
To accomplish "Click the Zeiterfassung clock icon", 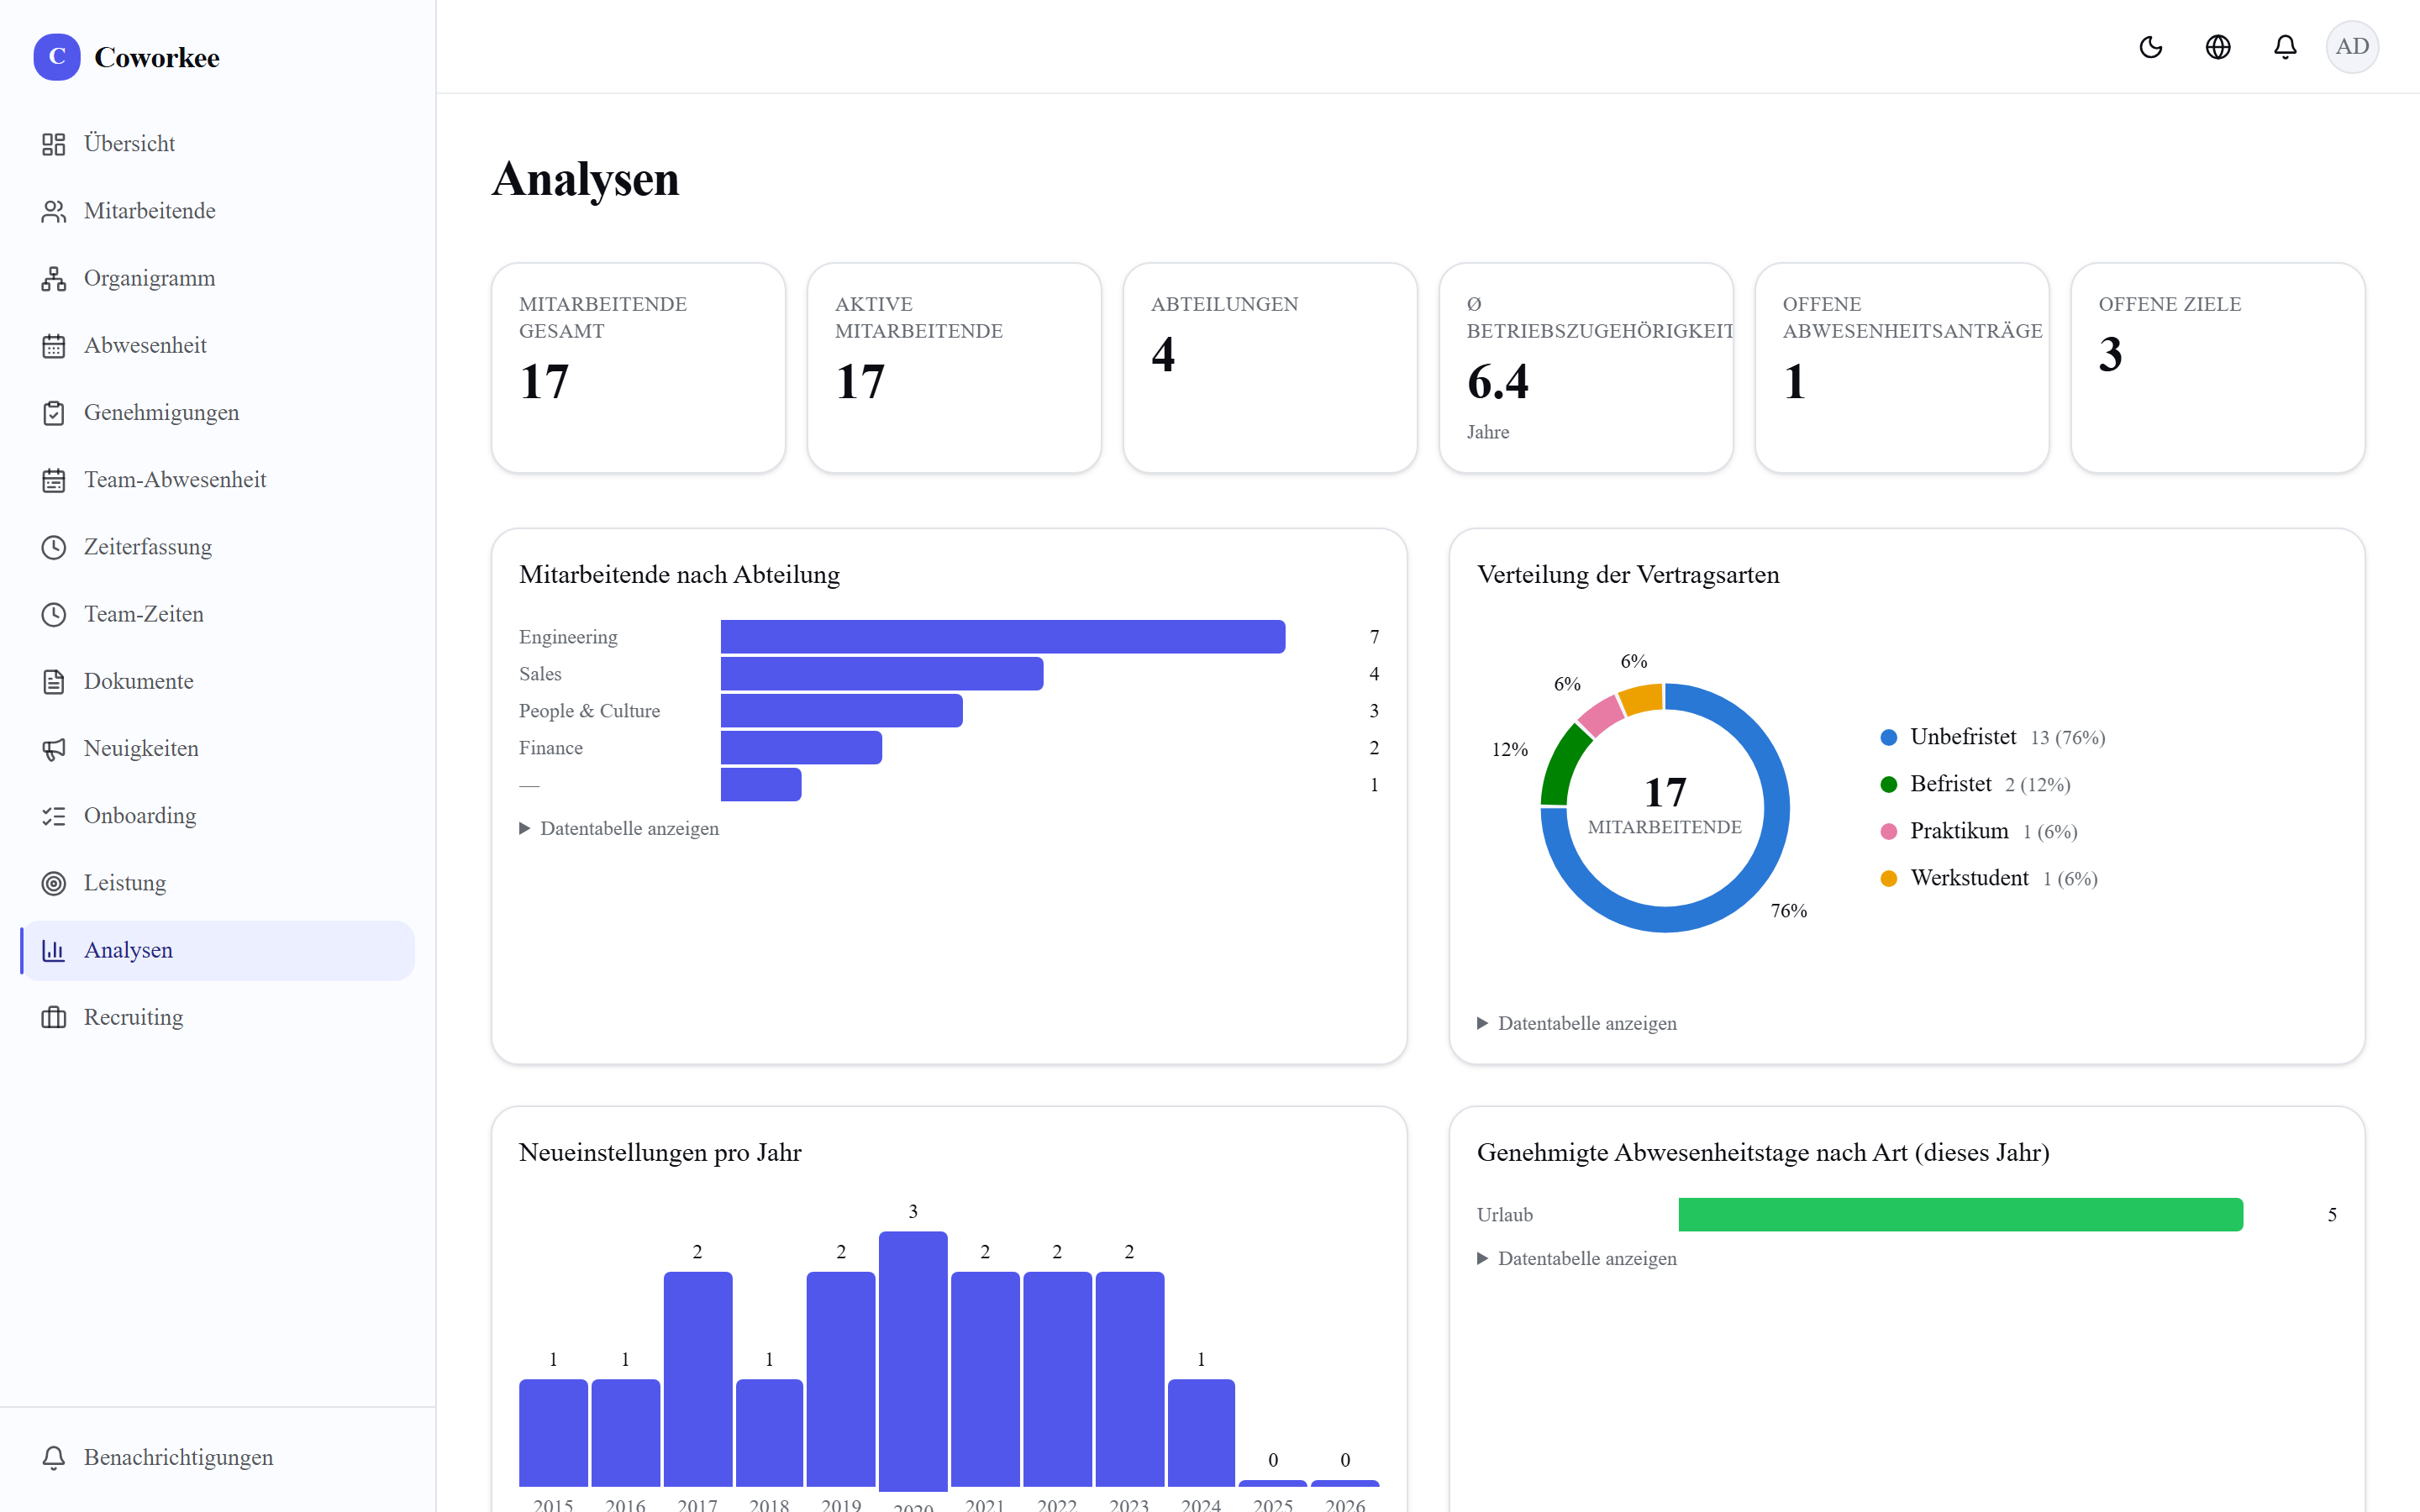I will (x=54, y=547).
